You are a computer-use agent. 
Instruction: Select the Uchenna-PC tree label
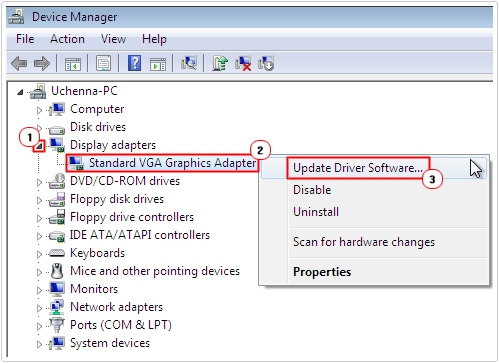coord(84,91)
